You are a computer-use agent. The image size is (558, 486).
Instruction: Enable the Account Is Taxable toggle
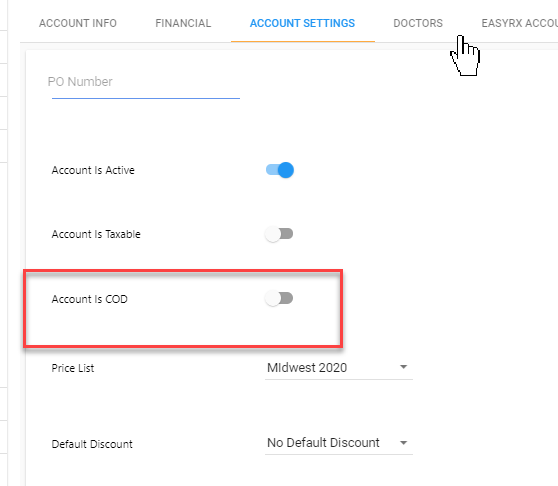click(x=279, y=234)
